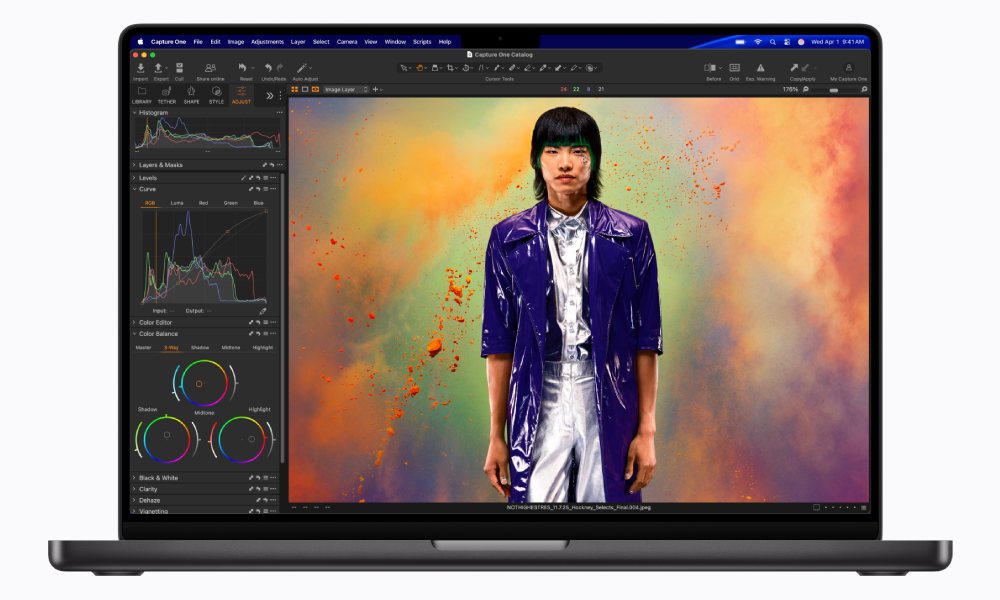Toggle the Exposure Warning
Image resolution: width=1000 pixels, height=600 pixels.
(x=760, y=68)
